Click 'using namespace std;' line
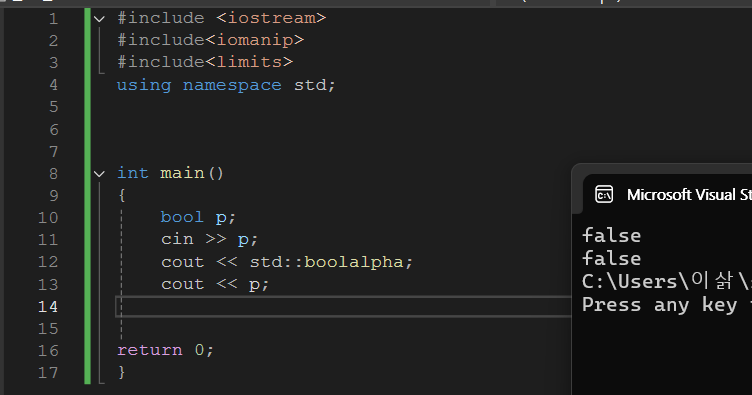This screenshot has width=752, height=395. [x=226, y=85]
